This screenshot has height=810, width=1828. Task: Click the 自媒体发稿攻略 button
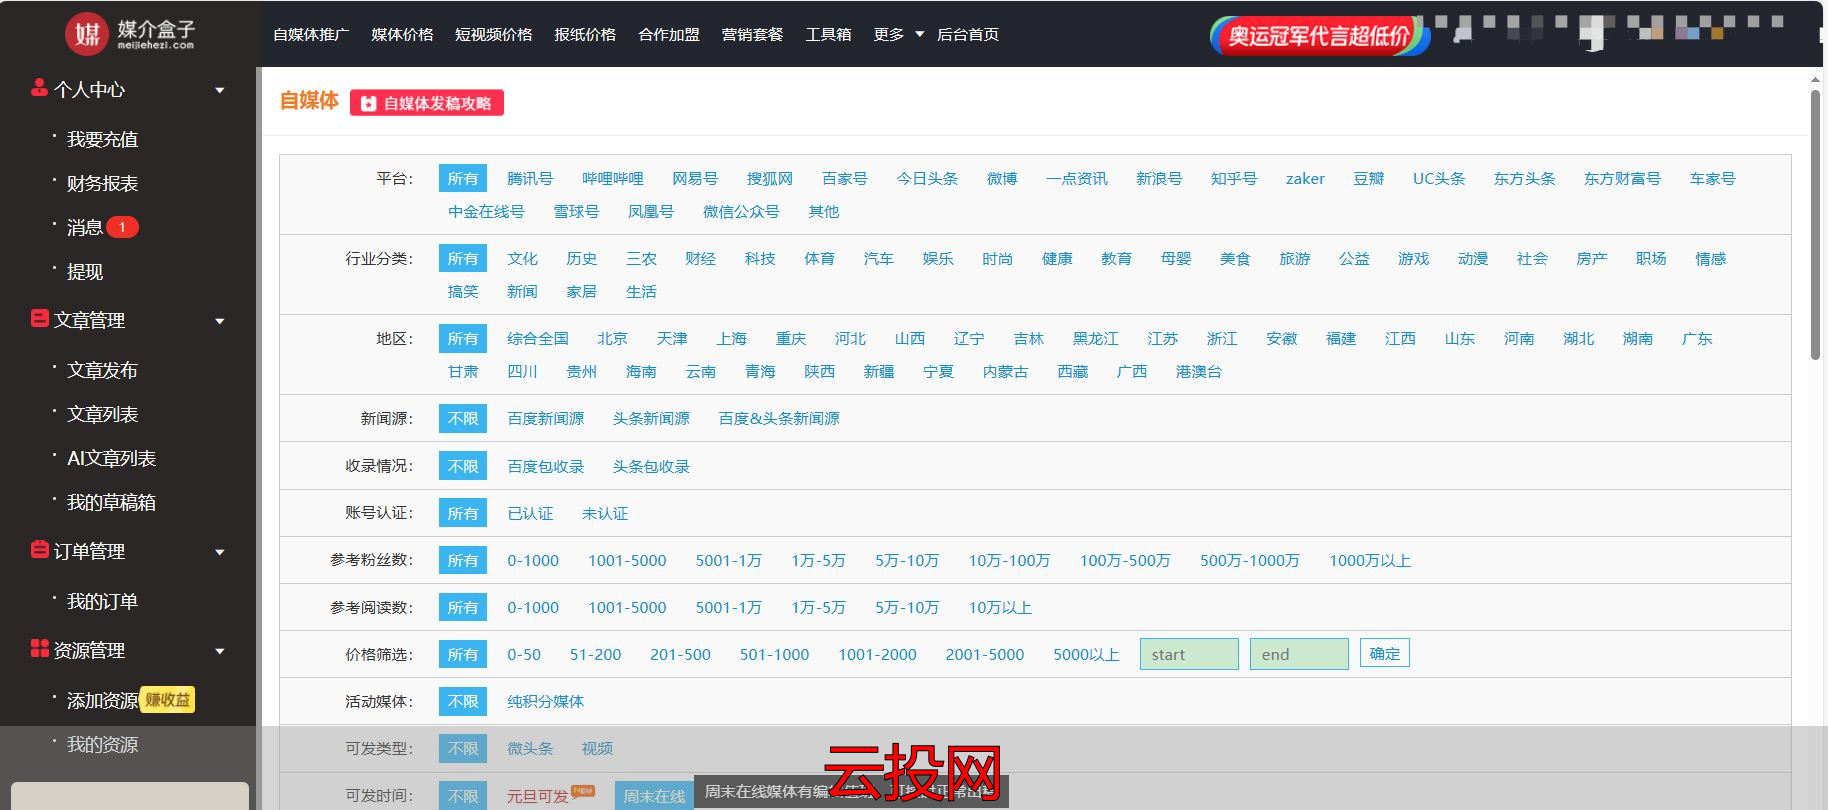(x=427, y=103)
